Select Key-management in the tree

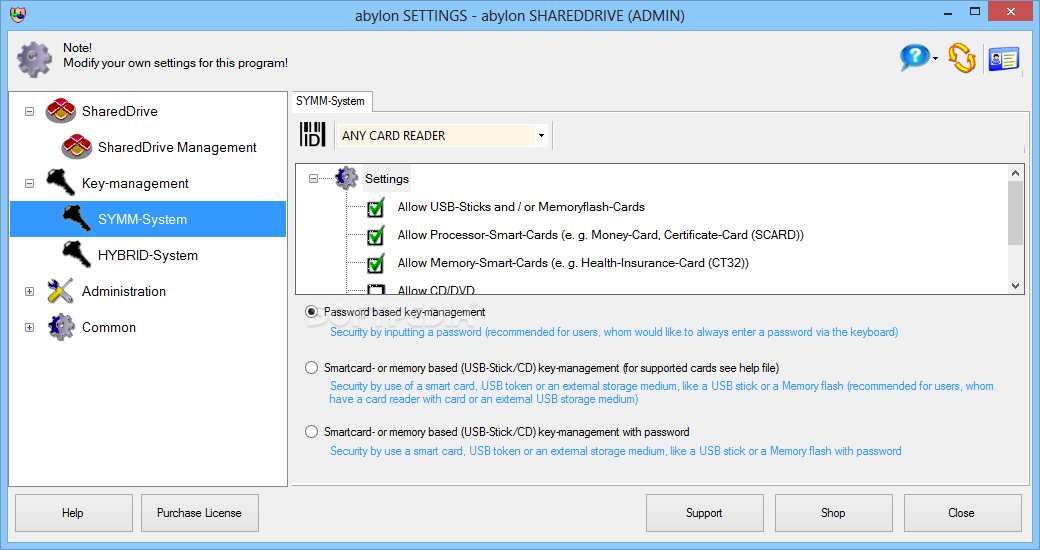pos(135,183)
